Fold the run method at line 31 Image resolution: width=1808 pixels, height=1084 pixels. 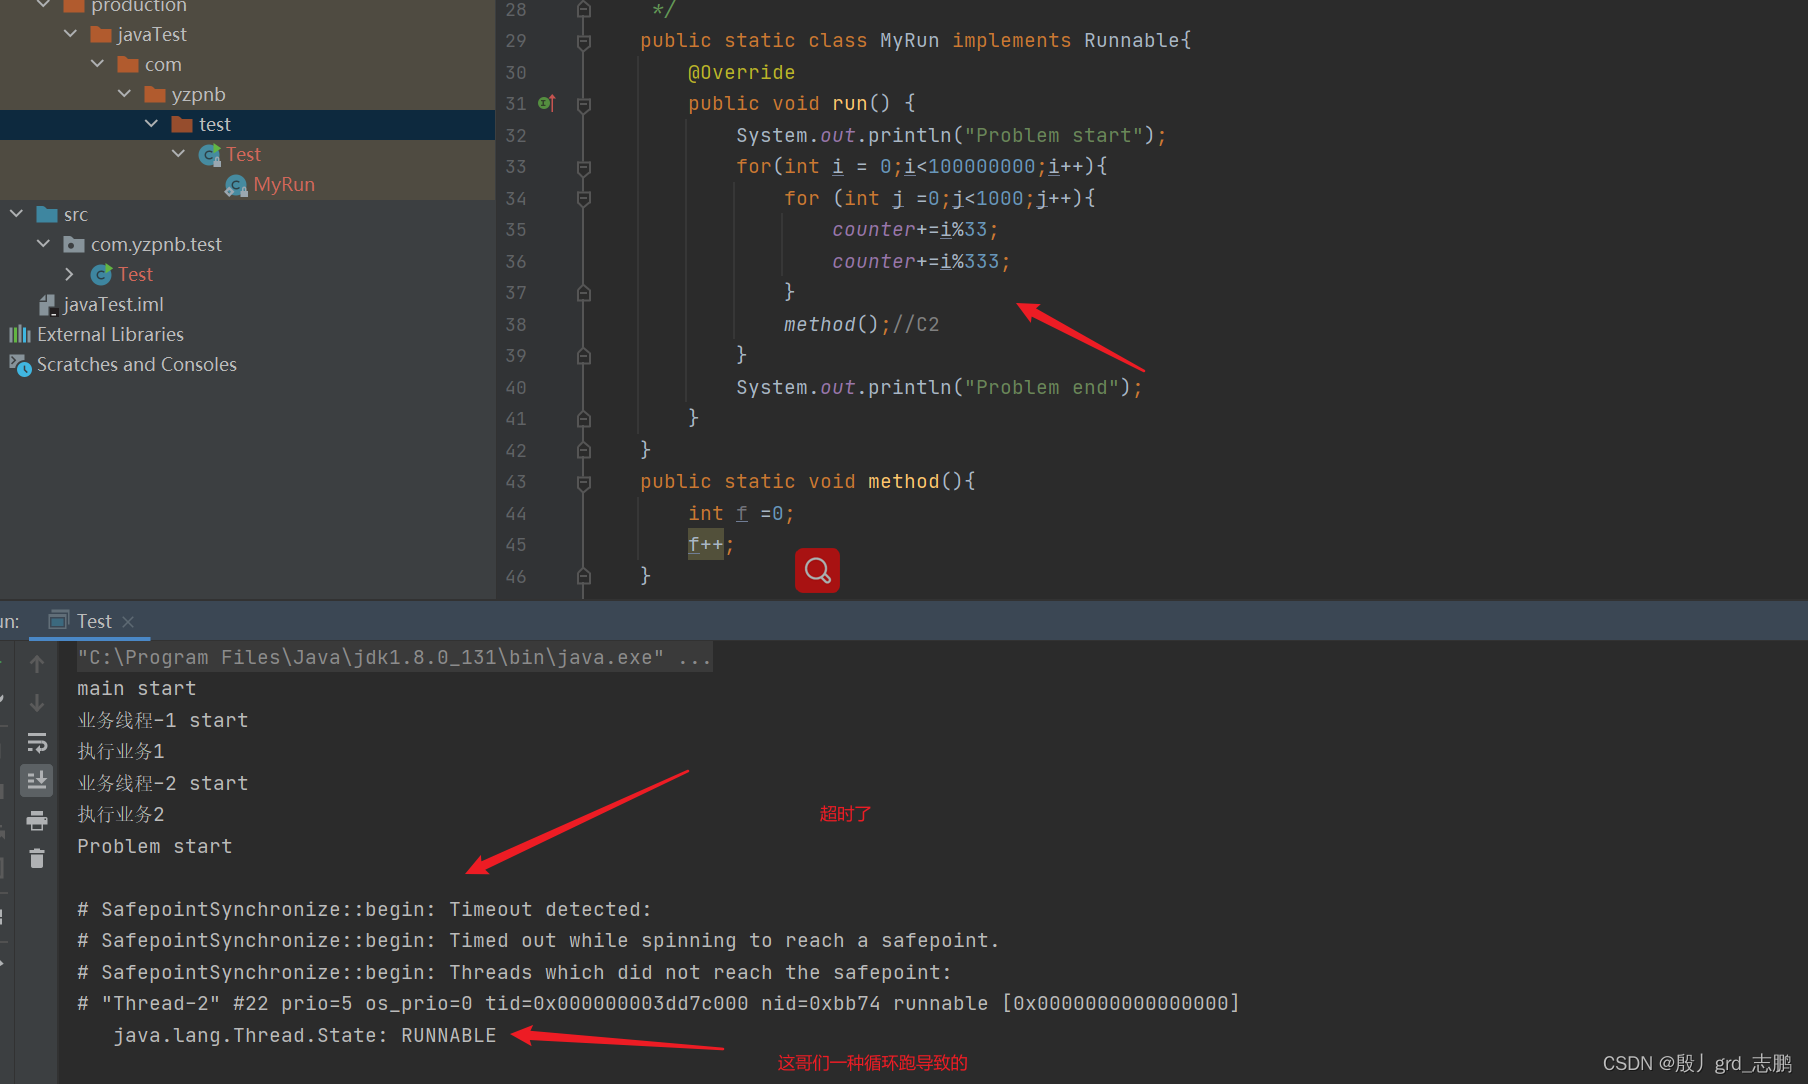tap(584, 104)
